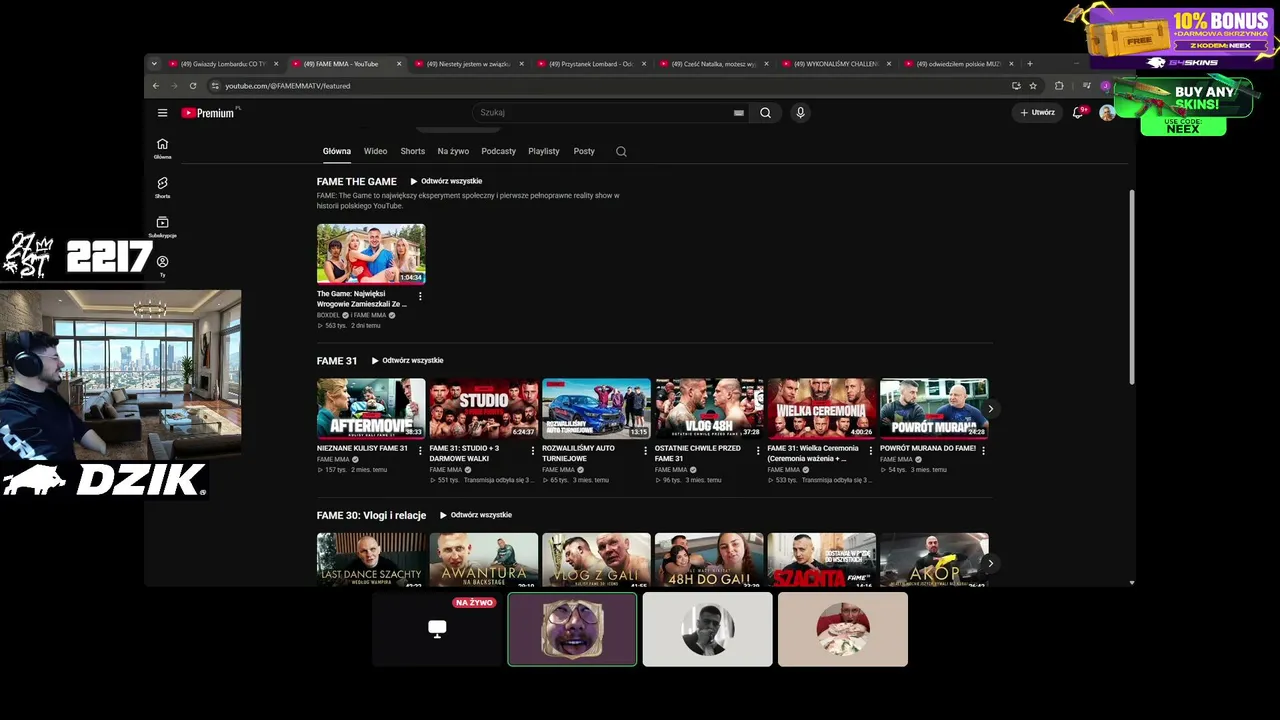Open a new browser tab
The image size is (1280, 720).
(x=1030, y=64)
